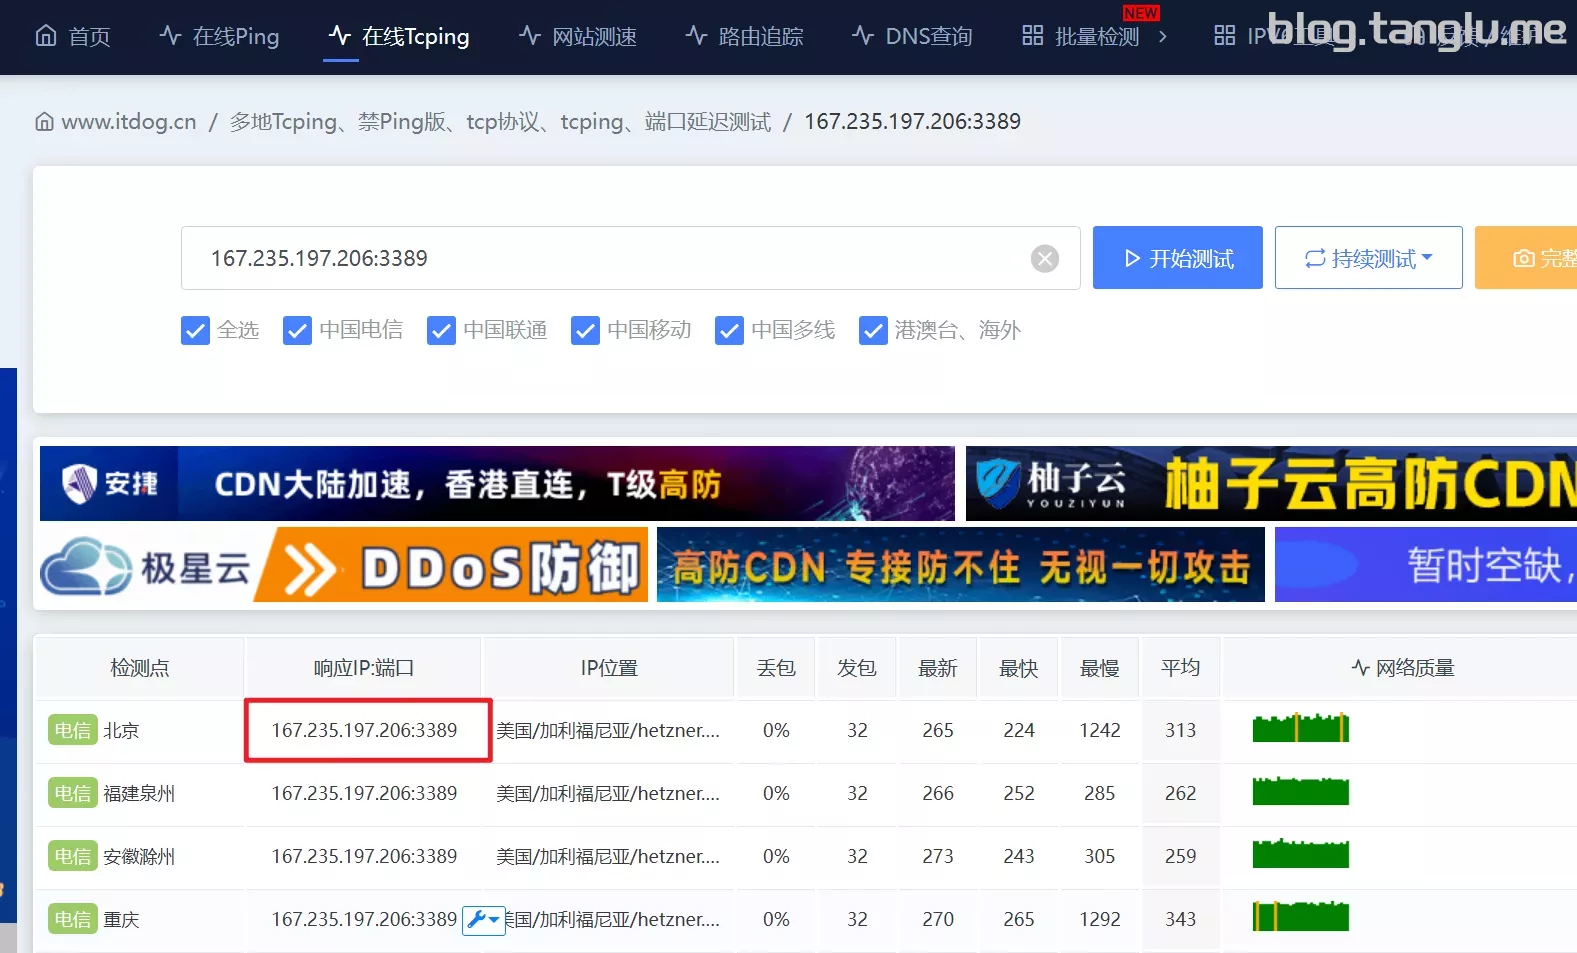Click the camera icon on orange button
This screenshot has height=953, width=1577.
pyautogui.click(x=1524, y=259)
